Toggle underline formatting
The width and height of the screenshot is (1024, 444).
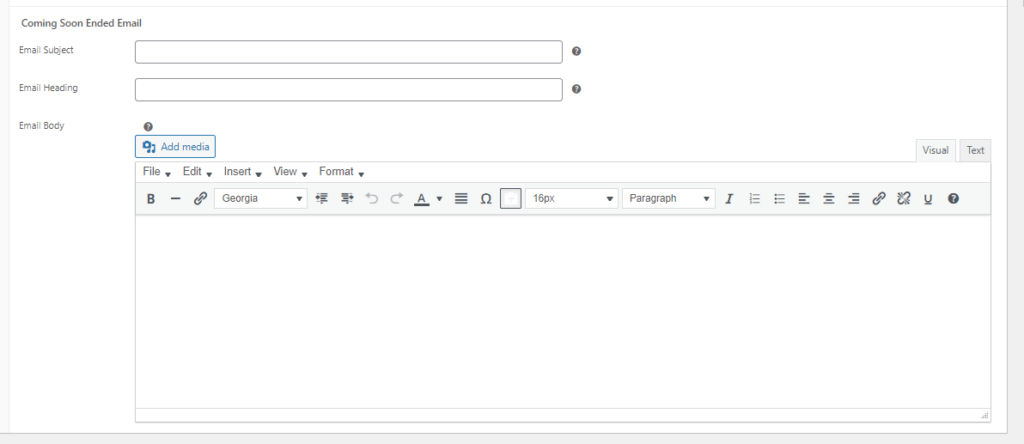928,198
